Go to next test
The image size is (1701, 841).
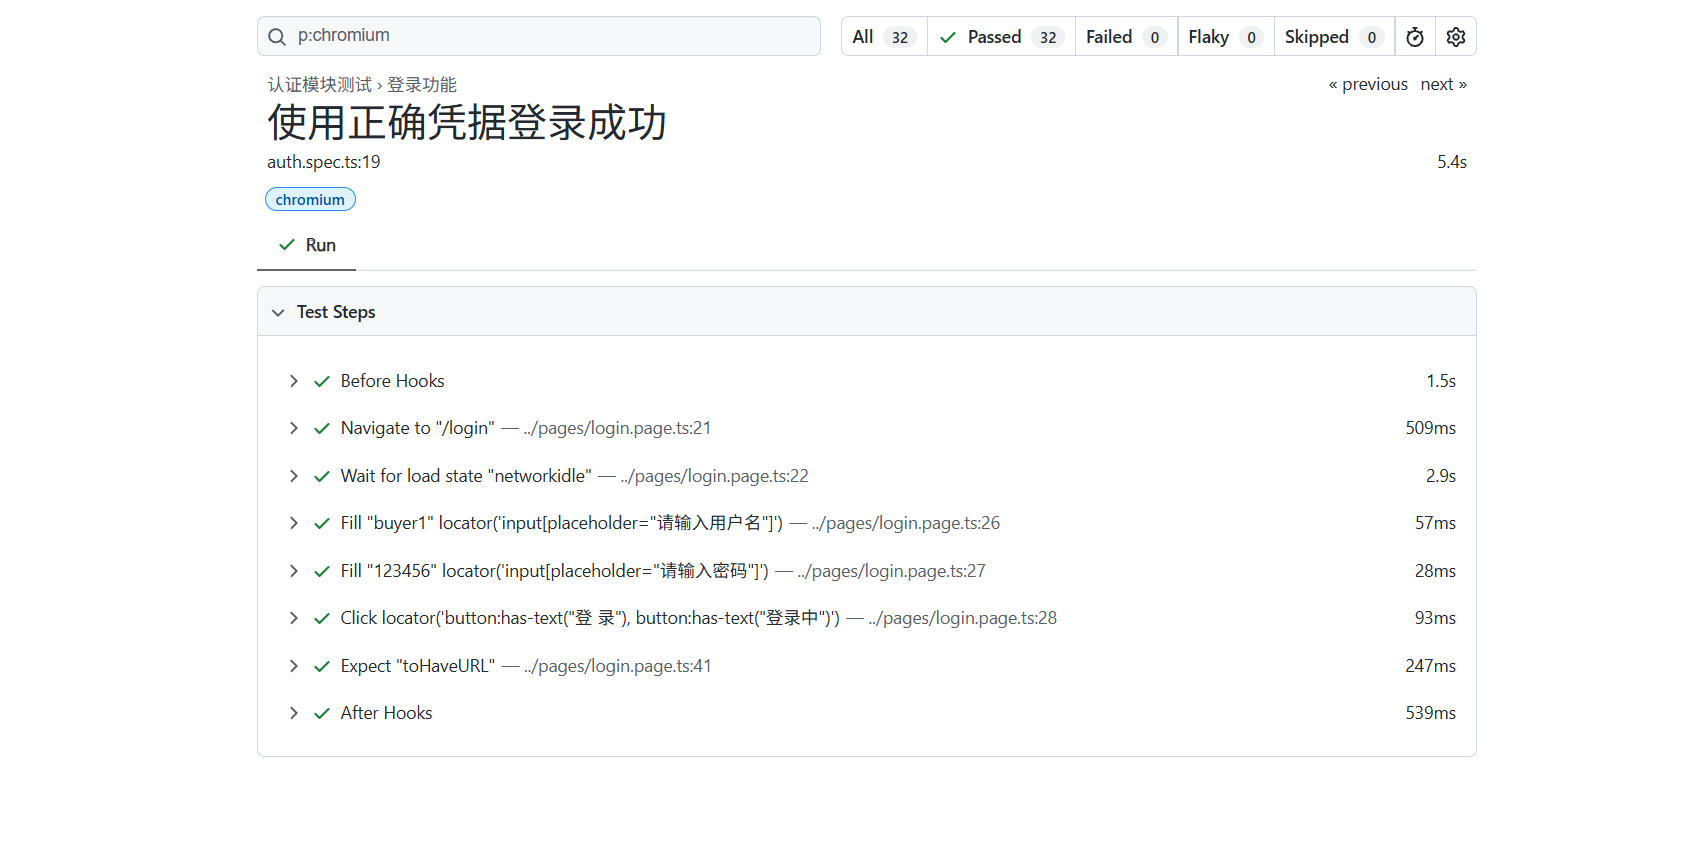tap(1443, 84)
